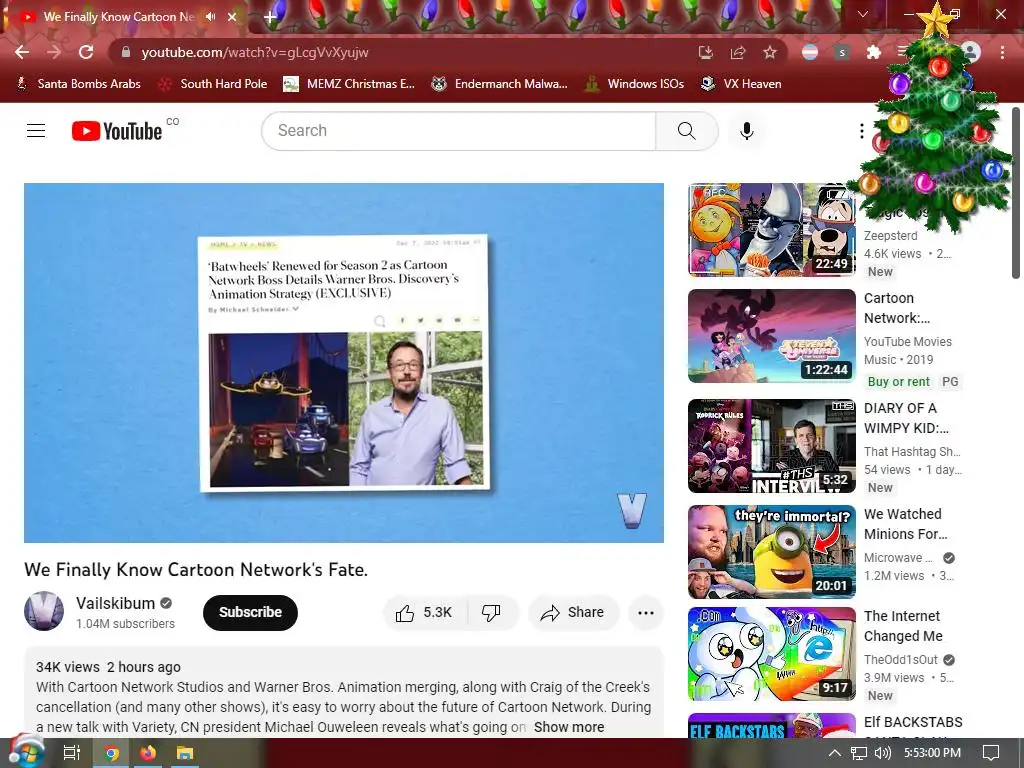Open Steven Universe movie thumbnail
This screenshot has width=1024, height=768.
(771, 336)
